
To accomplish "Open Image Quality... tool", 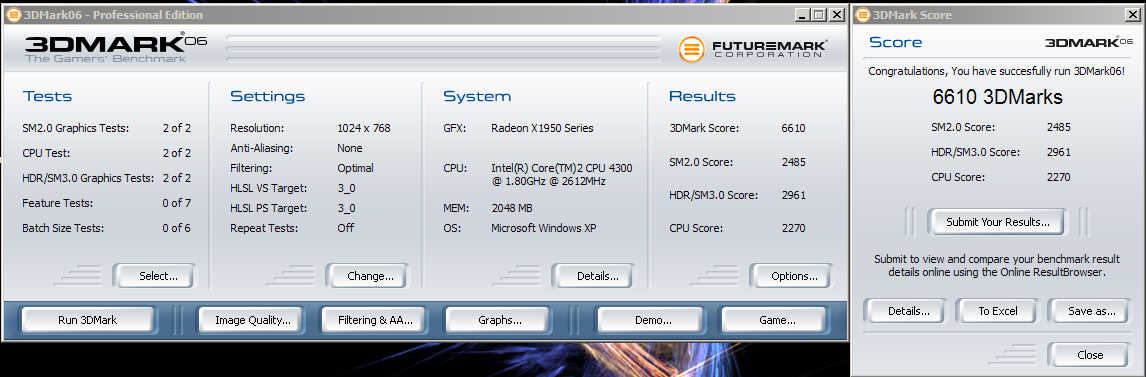I will point(250,320).
